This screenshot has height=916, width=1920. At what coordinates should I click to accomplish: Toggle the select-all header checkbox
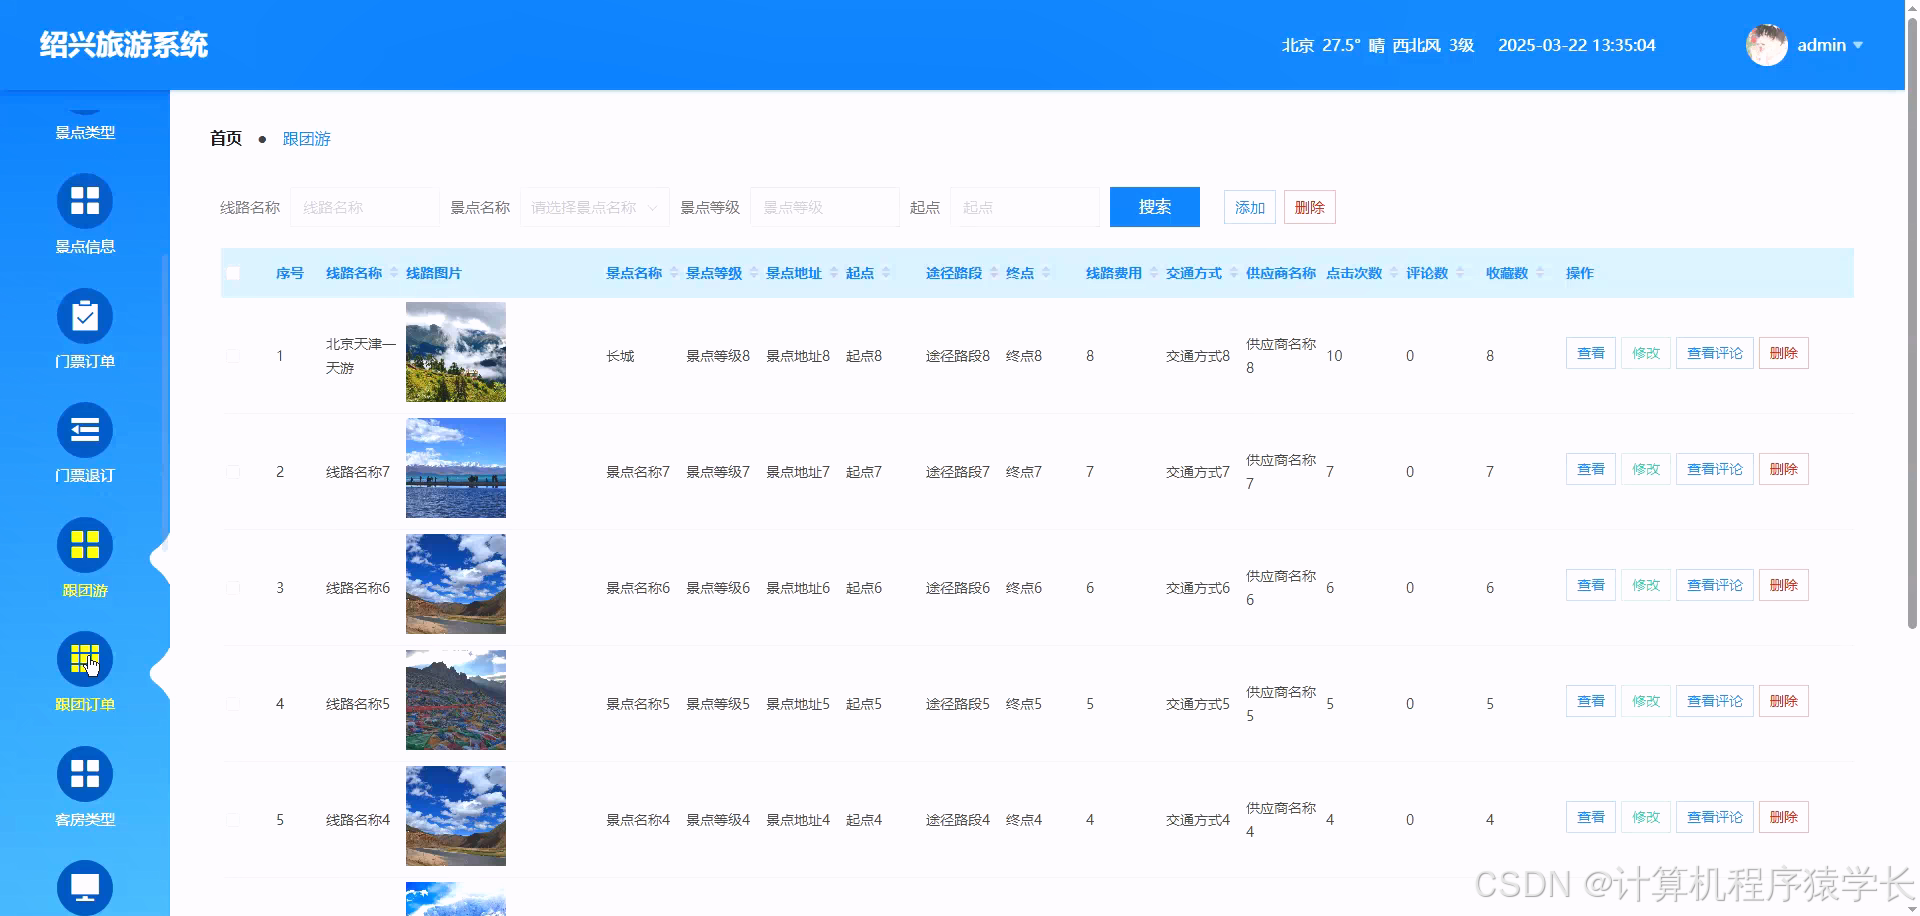(233, 273)
